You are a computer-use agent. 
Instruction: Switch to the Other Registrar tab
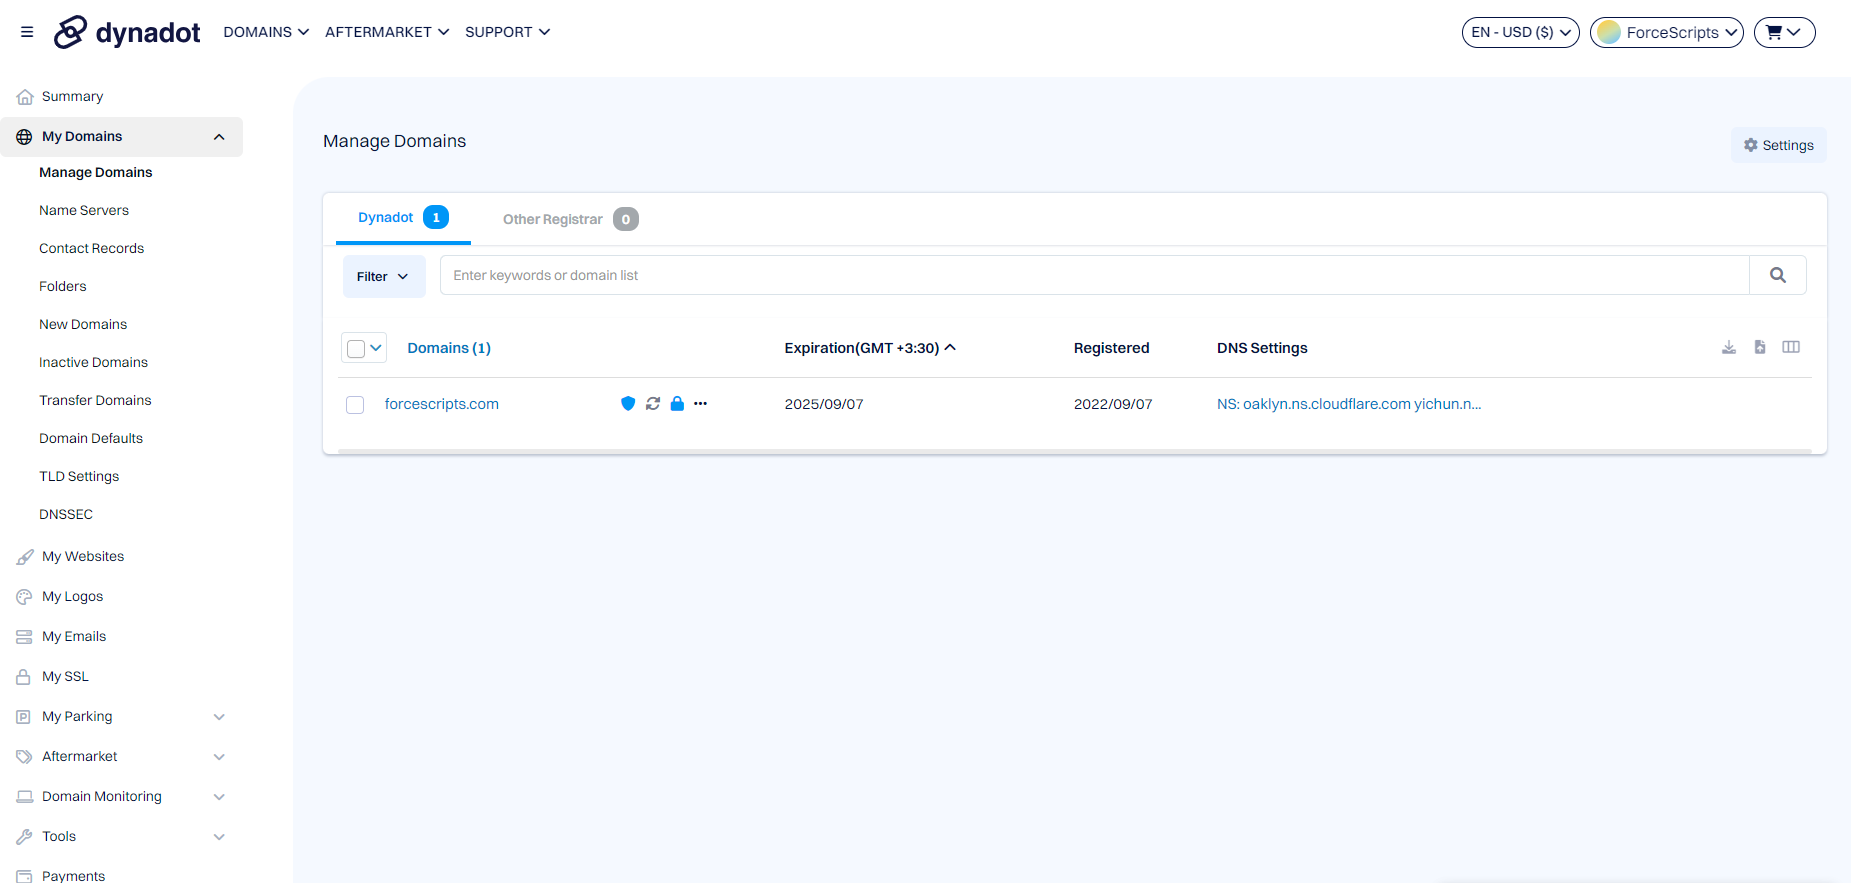(x=570, y=219)
